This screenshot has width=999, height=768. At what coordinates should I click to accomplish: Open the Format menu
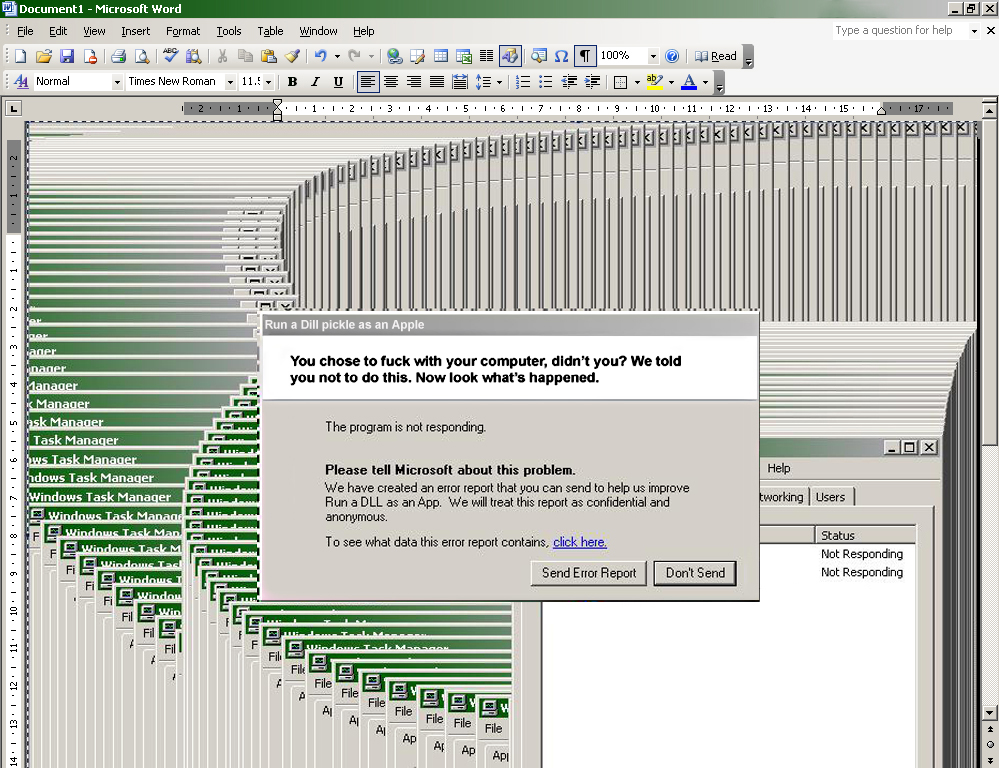[183, 31]
